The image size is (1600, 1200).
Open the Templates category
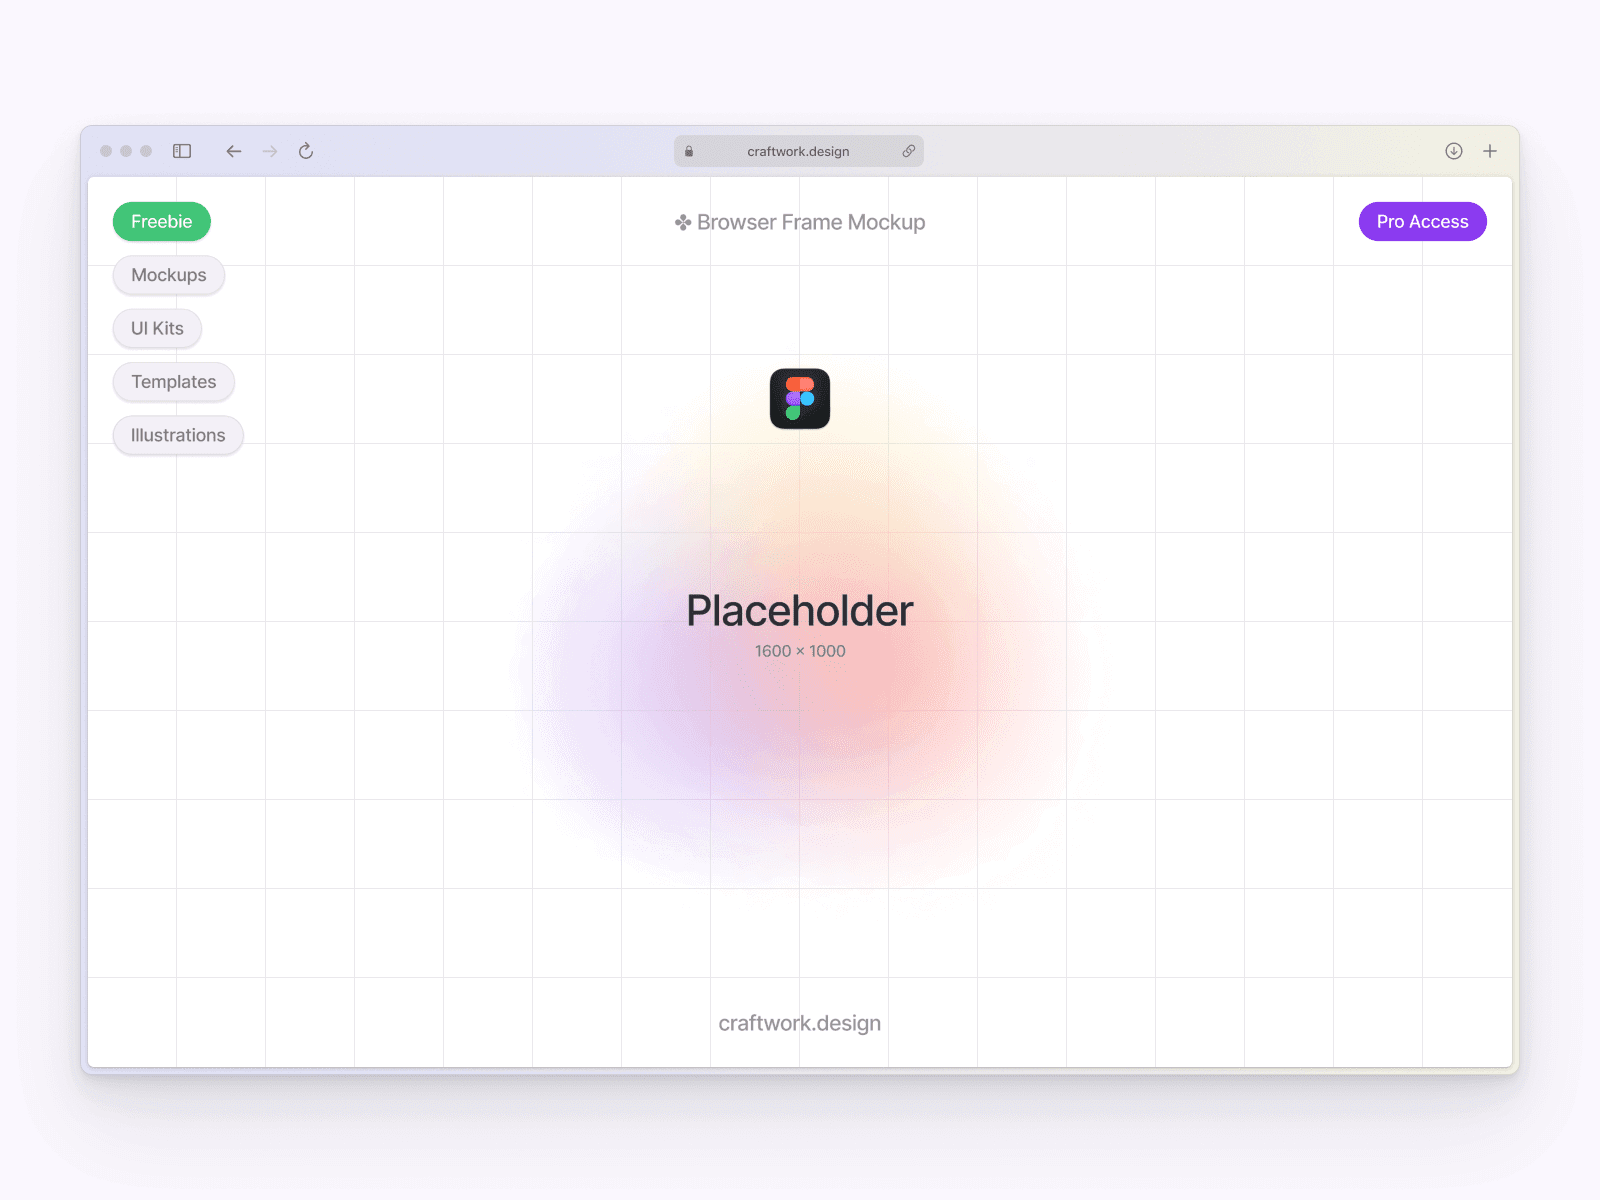coord(174,382)
